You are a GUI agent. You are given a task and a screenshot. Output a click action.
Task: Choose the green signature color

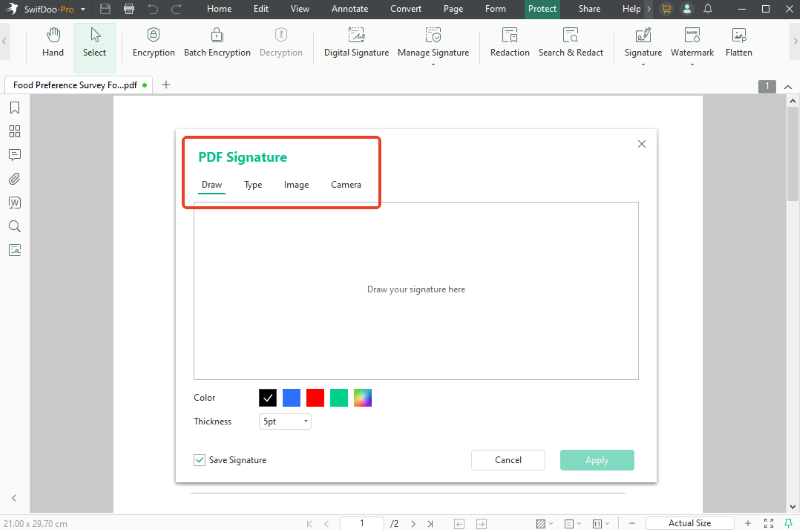point(339,398)
